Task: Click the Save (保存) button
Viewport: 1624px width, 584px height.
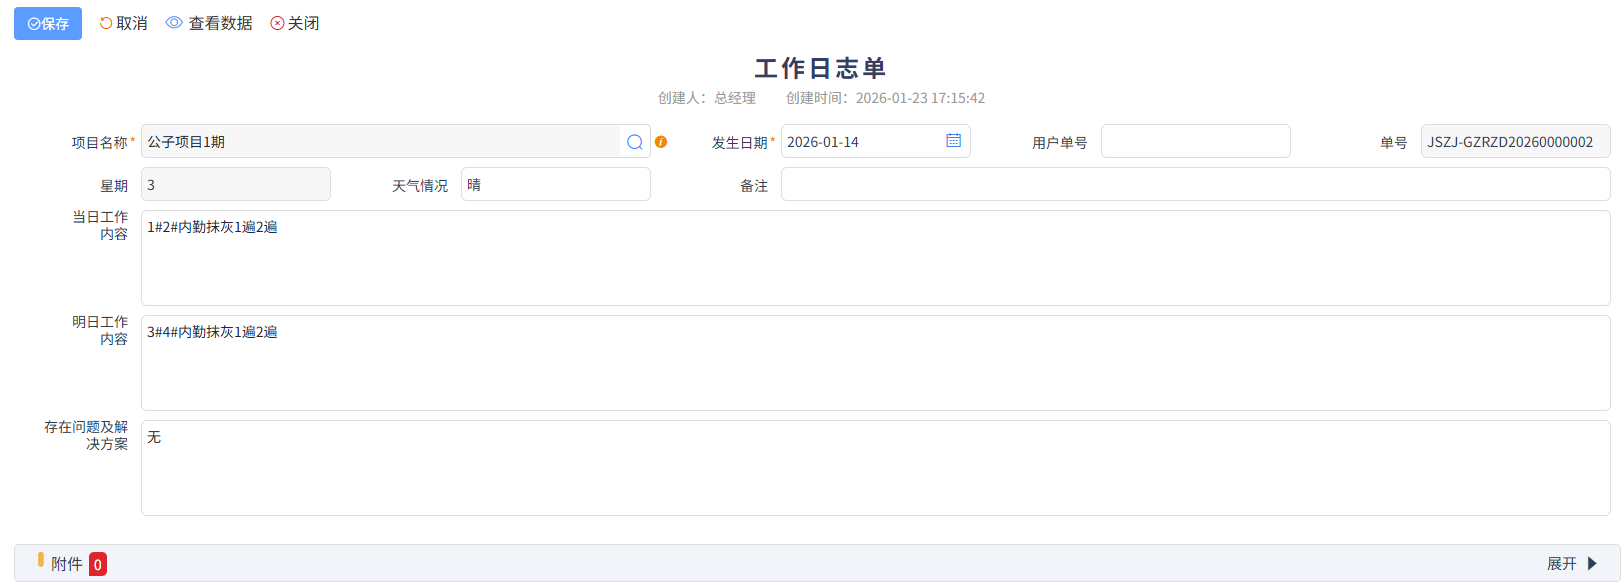Action: click(x=48, y=24)
